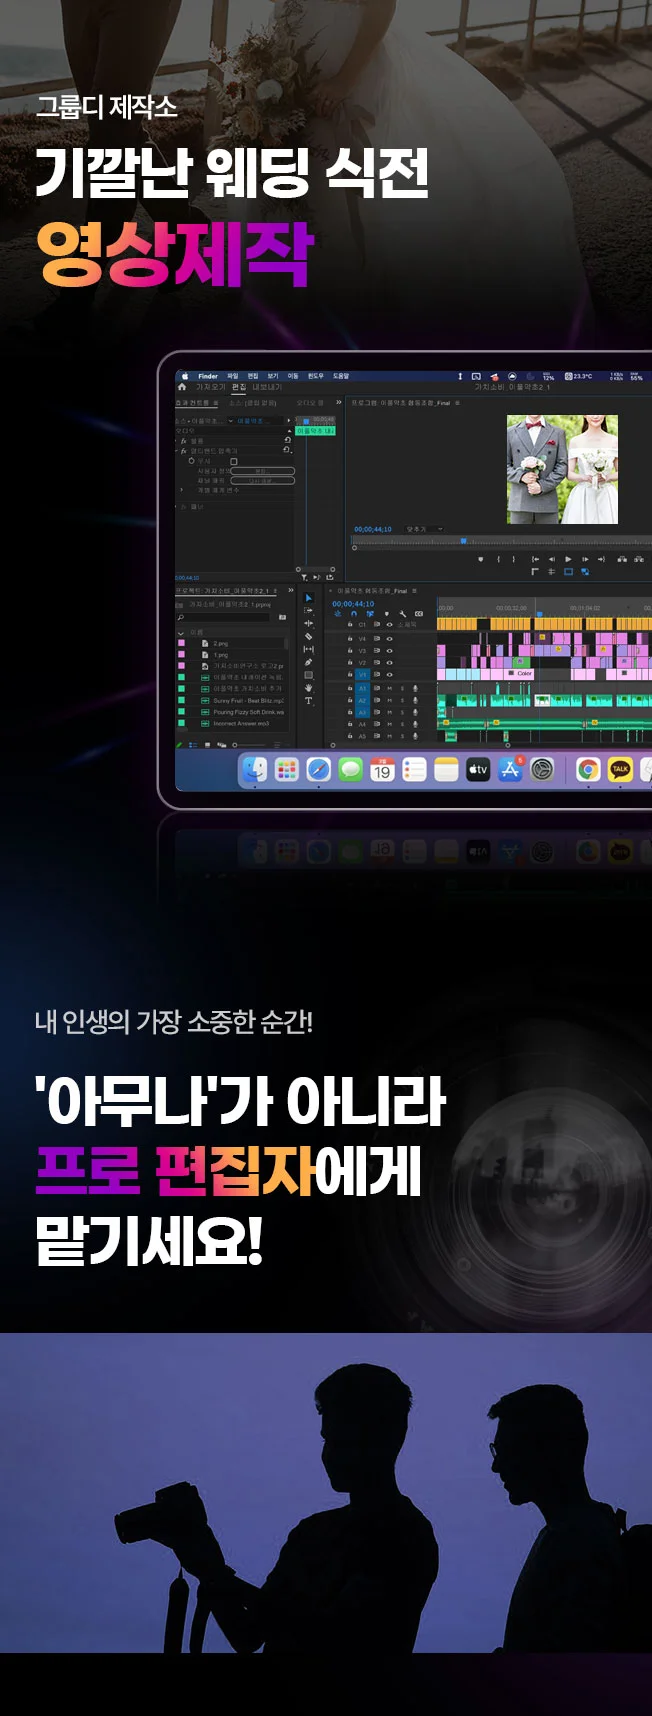This screenshot has height=1716, width=652.
Task: Open Messages from the Dock
Action: [x=351, y=769]
